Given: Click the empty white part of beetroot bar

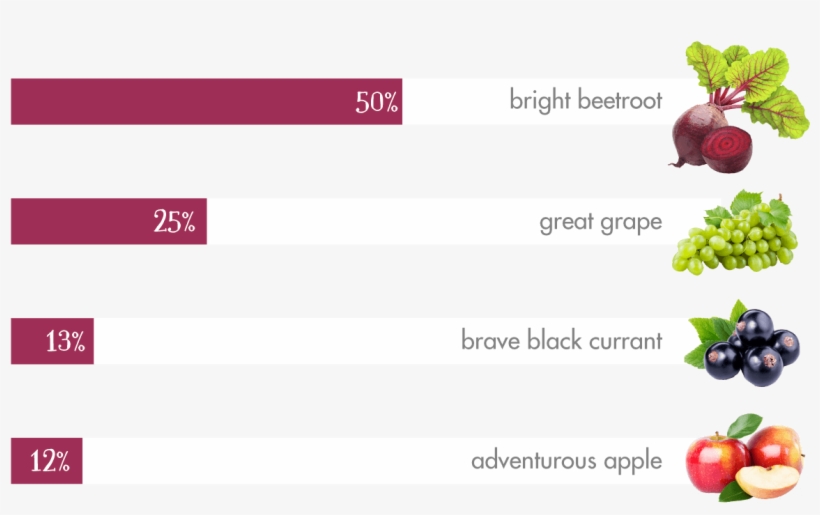Looking at the screenshot, I should (539, 101).
